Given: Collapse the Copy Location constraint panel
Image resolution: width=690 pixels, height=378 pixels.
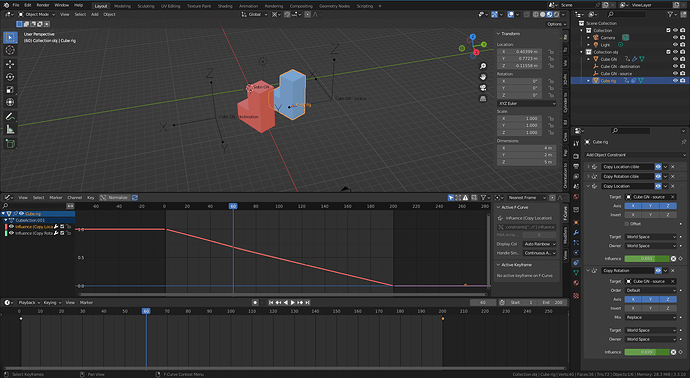Looking at the screenshot, I should tap(588, 186).
